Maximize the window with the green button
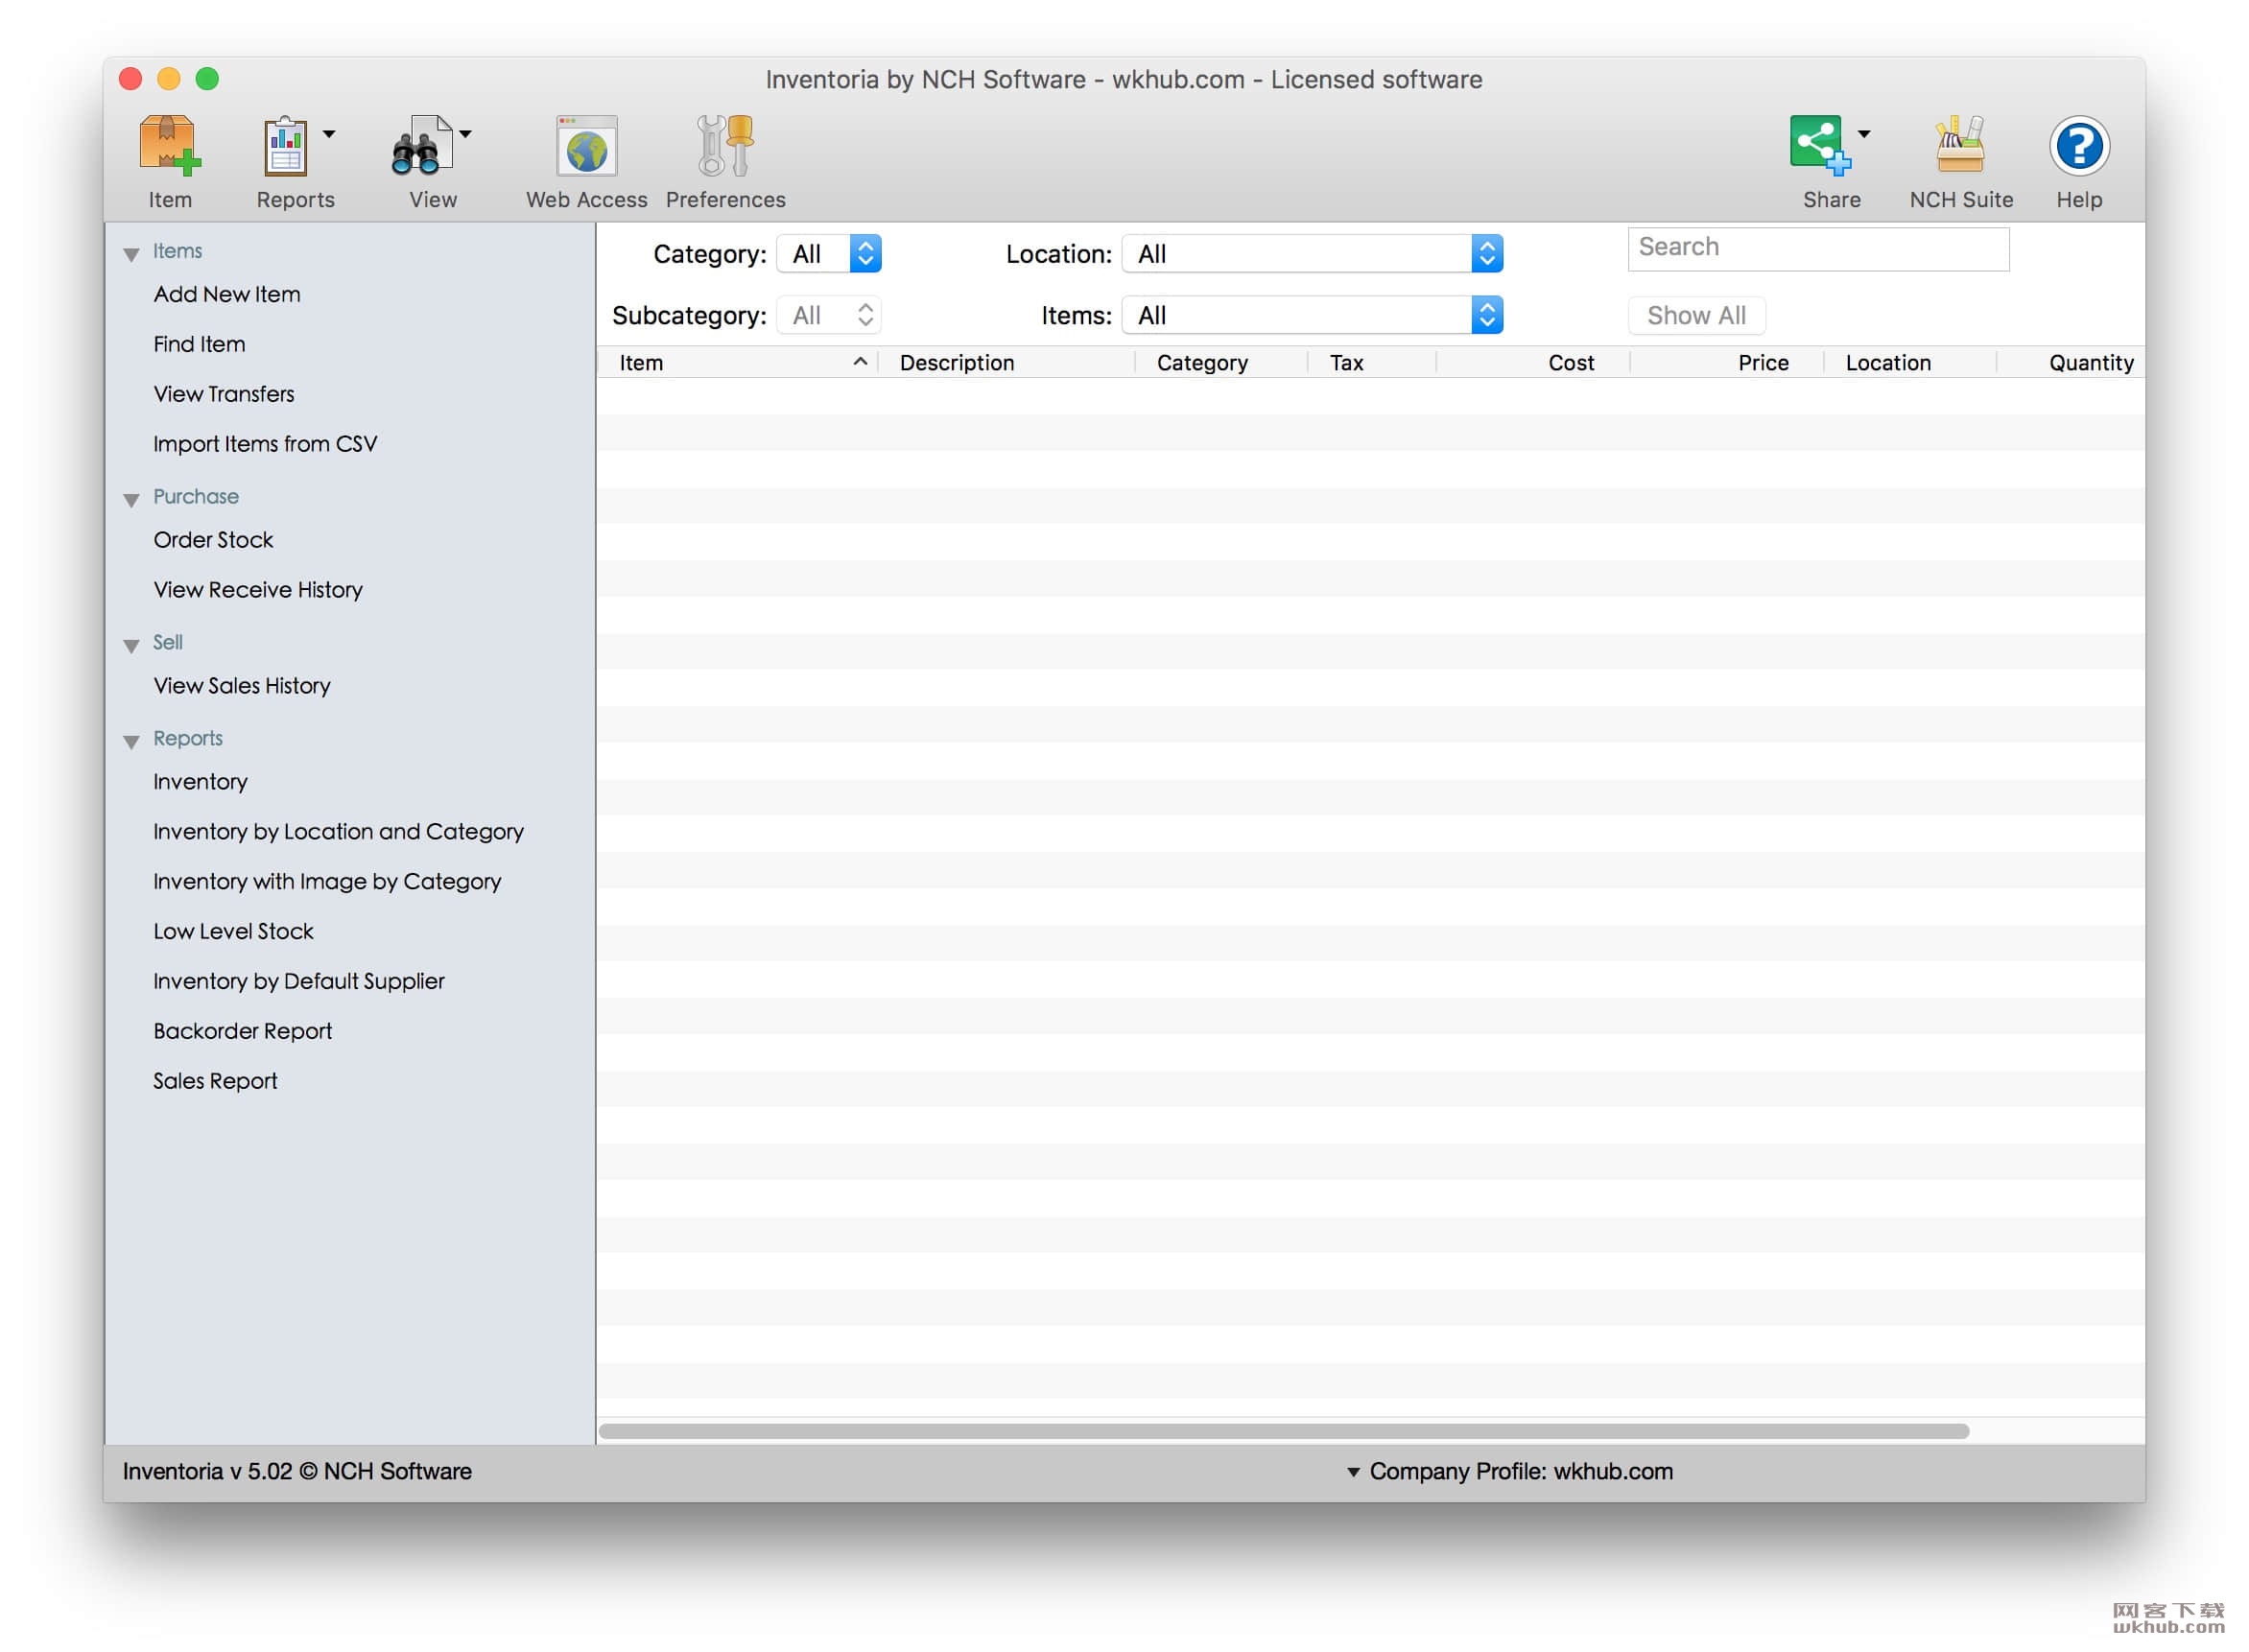This screenshot has height=1652, width=2249. click(207, 79)
